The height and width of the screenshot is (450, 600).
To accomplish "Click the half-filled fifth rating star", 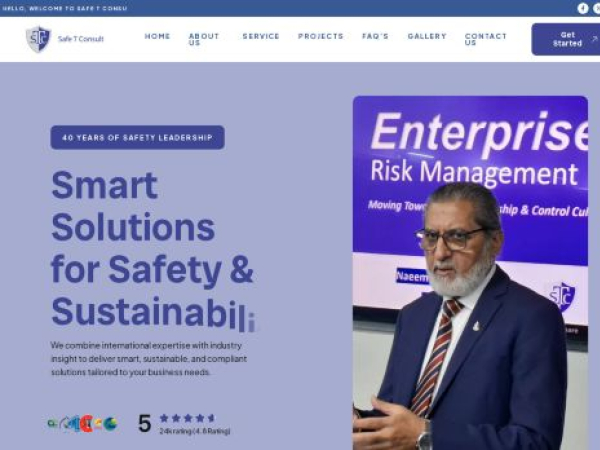I will pyautogui.click(x=211, y=418).
